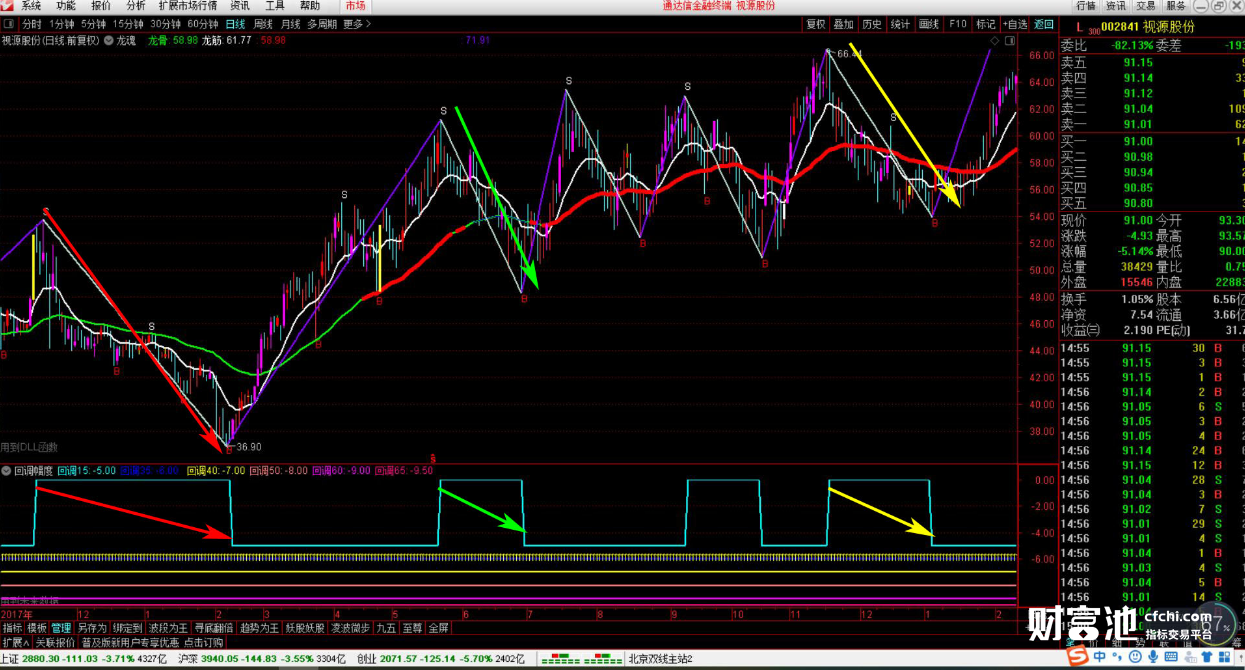This screenshot has width=1245, height=670.
Task: Click the 北京双线主站2 server entry
Action: click(x=660, y=659)
